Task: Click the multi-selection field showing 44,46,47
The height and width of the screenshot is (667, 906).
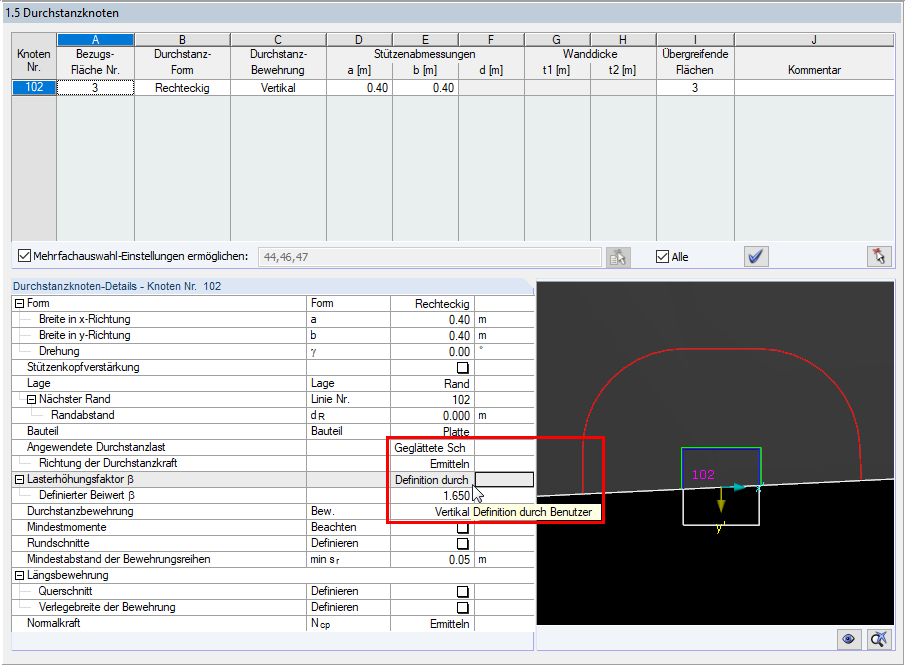Action: click(x=430, y=257)
